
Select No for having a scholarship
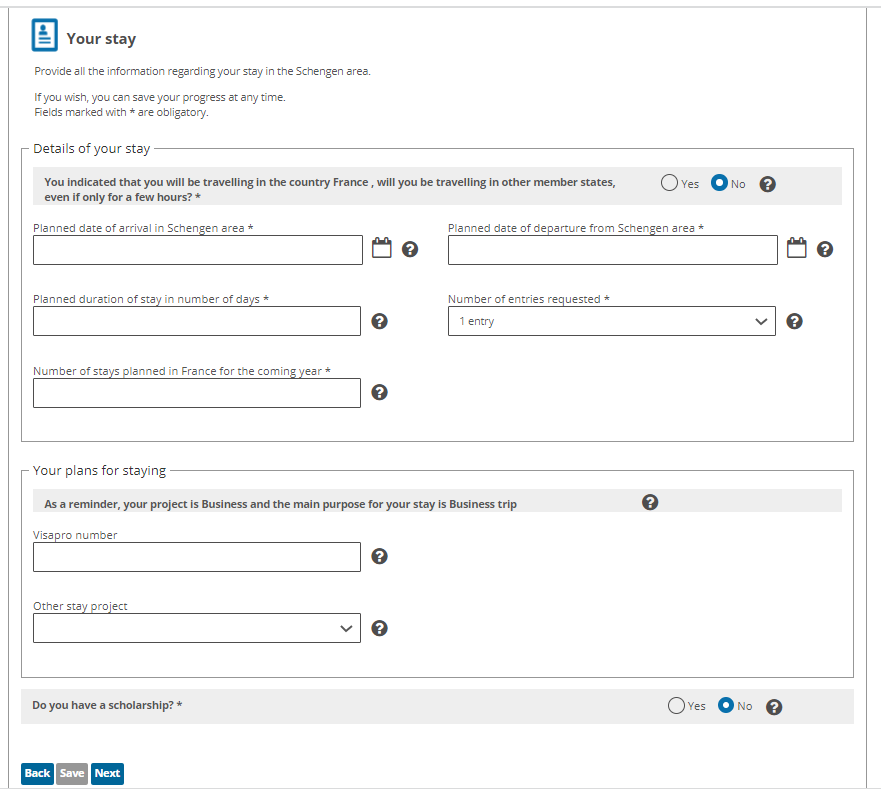coord(726,705)
